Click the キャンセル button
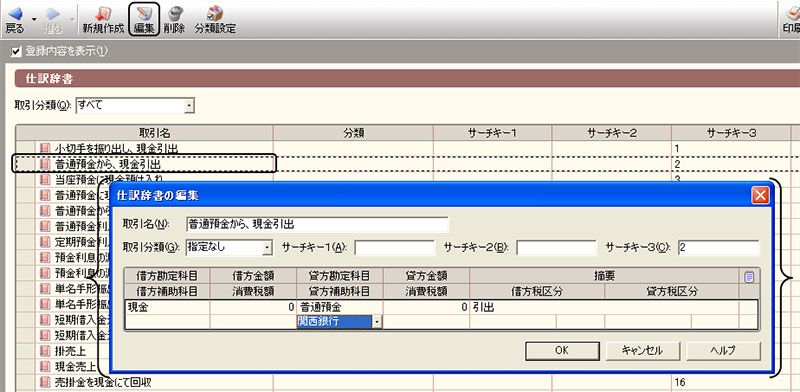The height and width of the screenshot is (392, 800). [x=643, y=351]
